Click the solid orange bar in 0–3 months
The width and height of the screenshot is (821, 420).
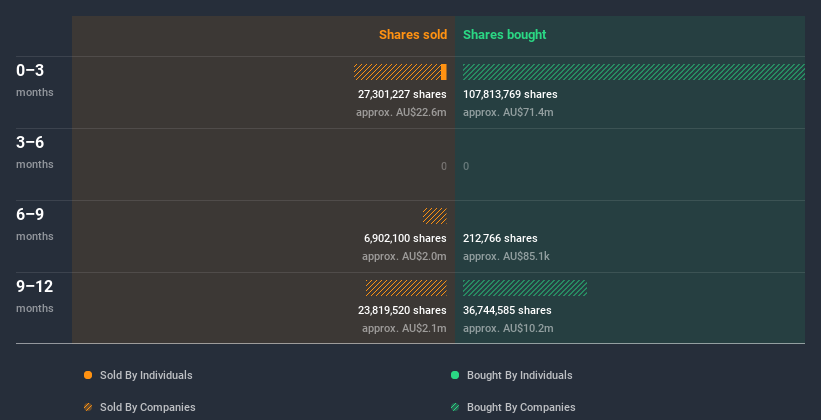(444, 72)
